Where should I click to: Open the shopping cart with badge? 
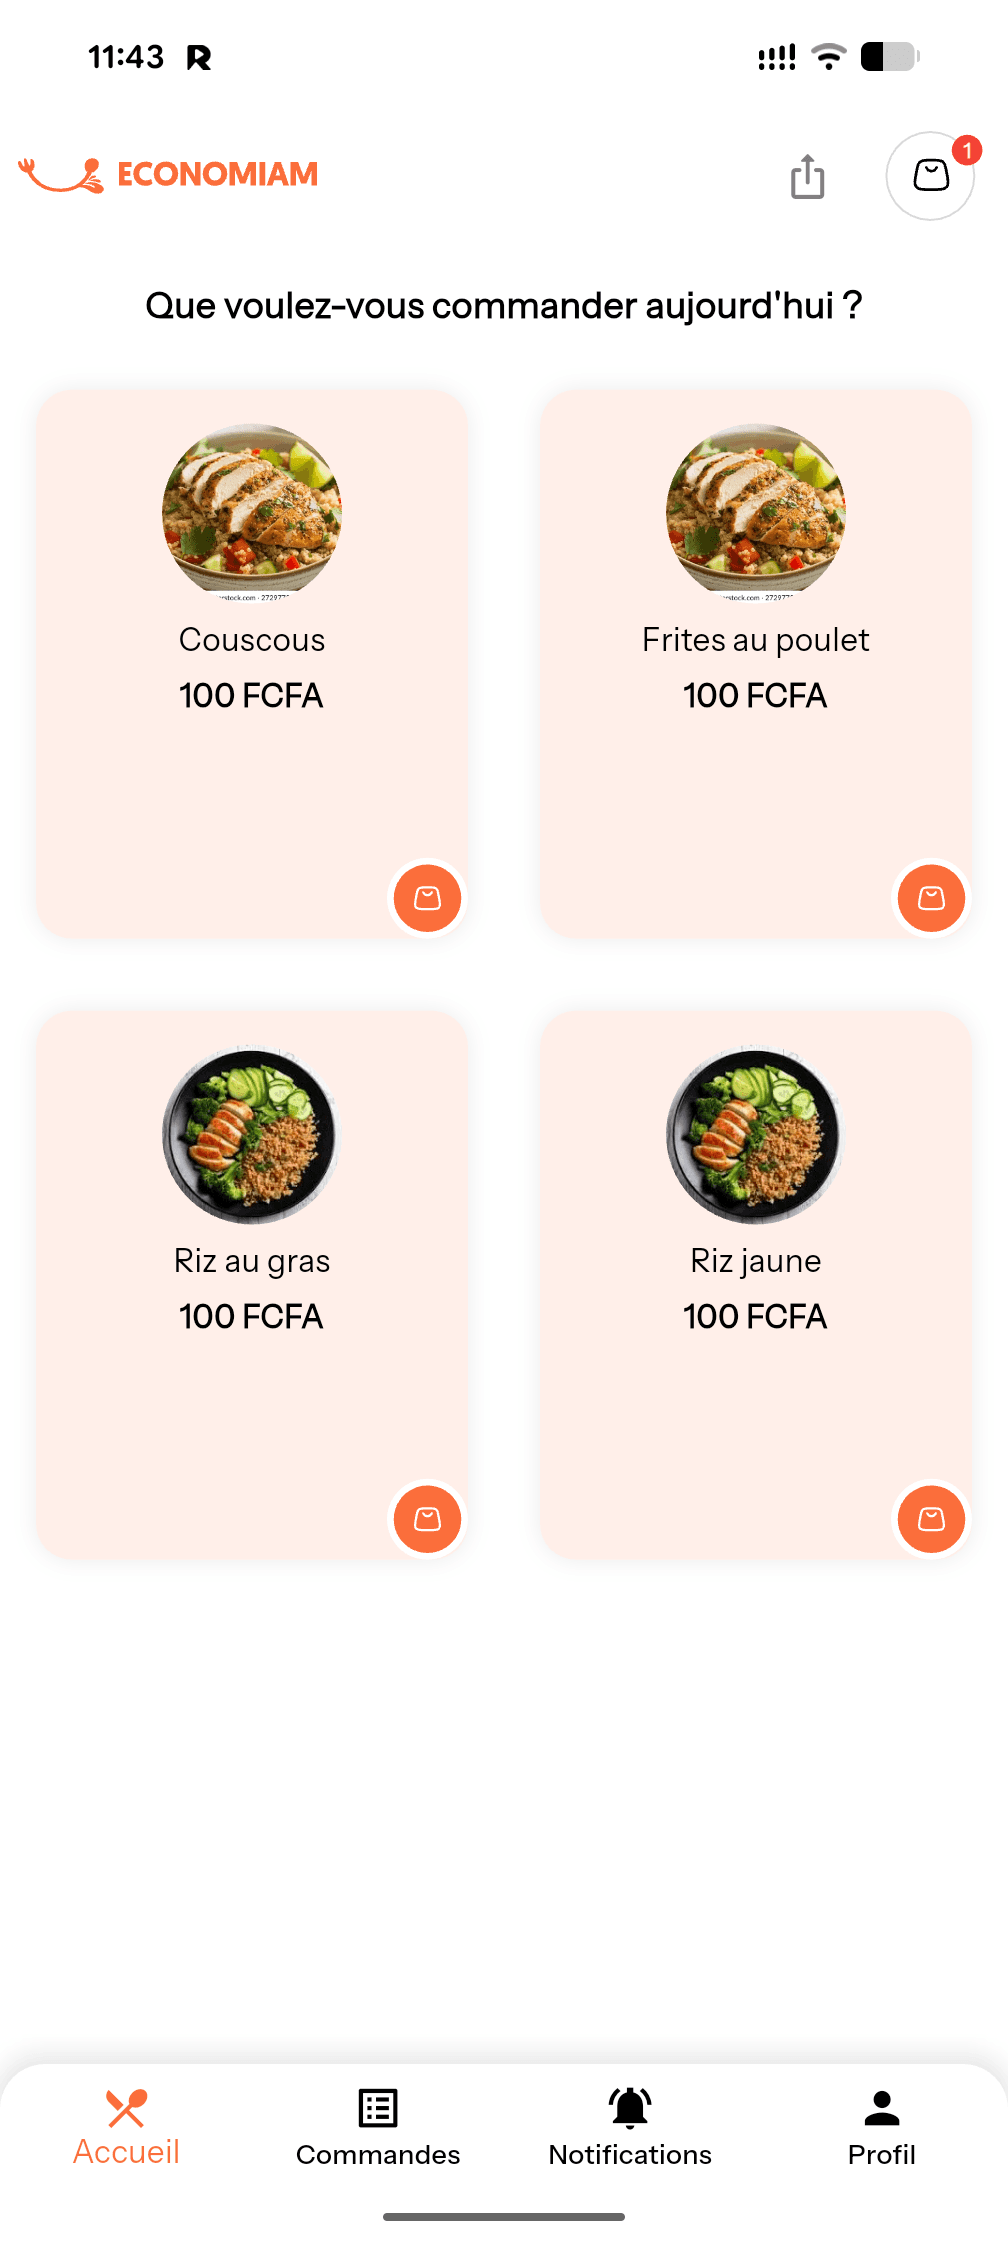(x=930, y=176)
